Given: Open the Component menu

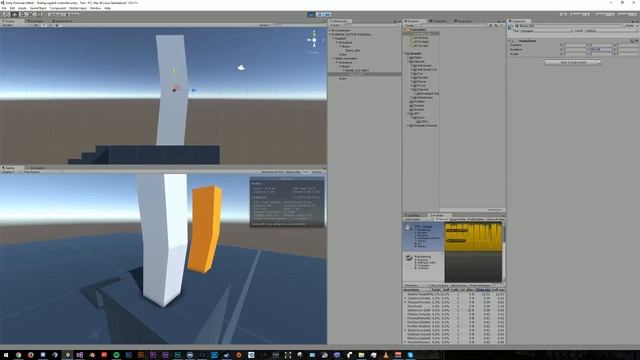Looking at the screenshot, I should tap(58, 8).
